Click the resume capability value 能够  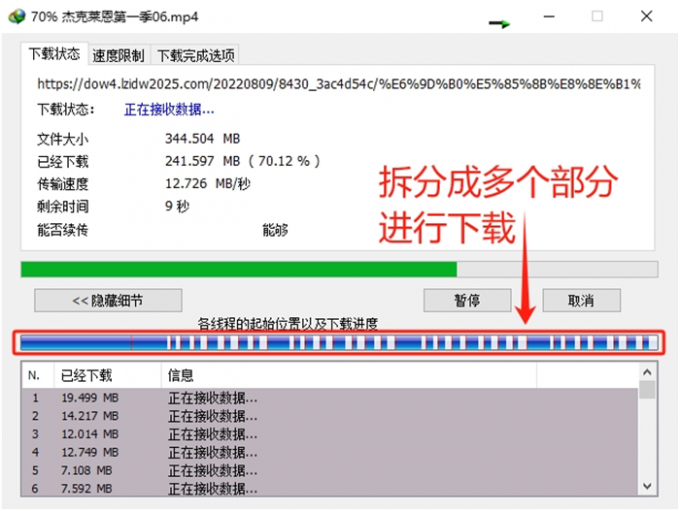point(275,229)
